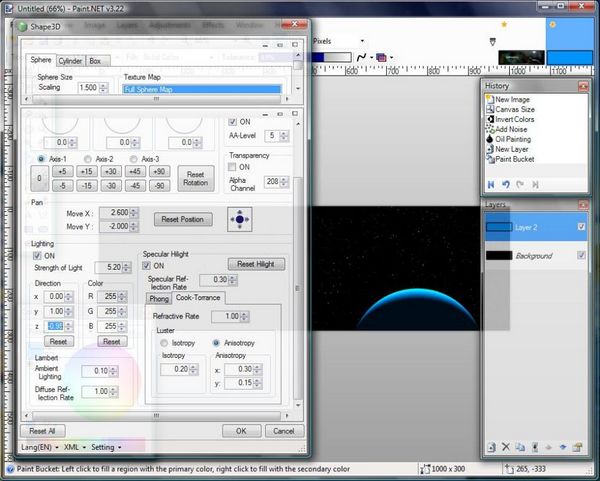600x481 pixels.
Task: Select the Isotropy radio button
Action: 164,343
